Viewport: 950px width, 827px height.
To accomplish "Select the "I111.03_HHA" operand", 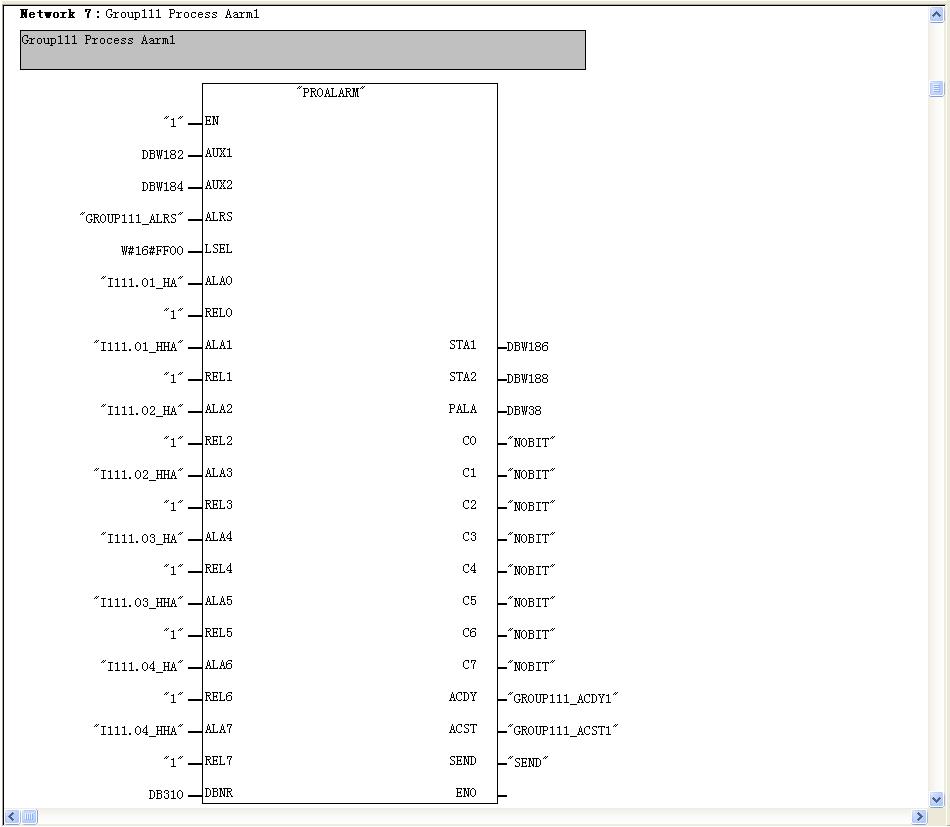I will point(138,603).
